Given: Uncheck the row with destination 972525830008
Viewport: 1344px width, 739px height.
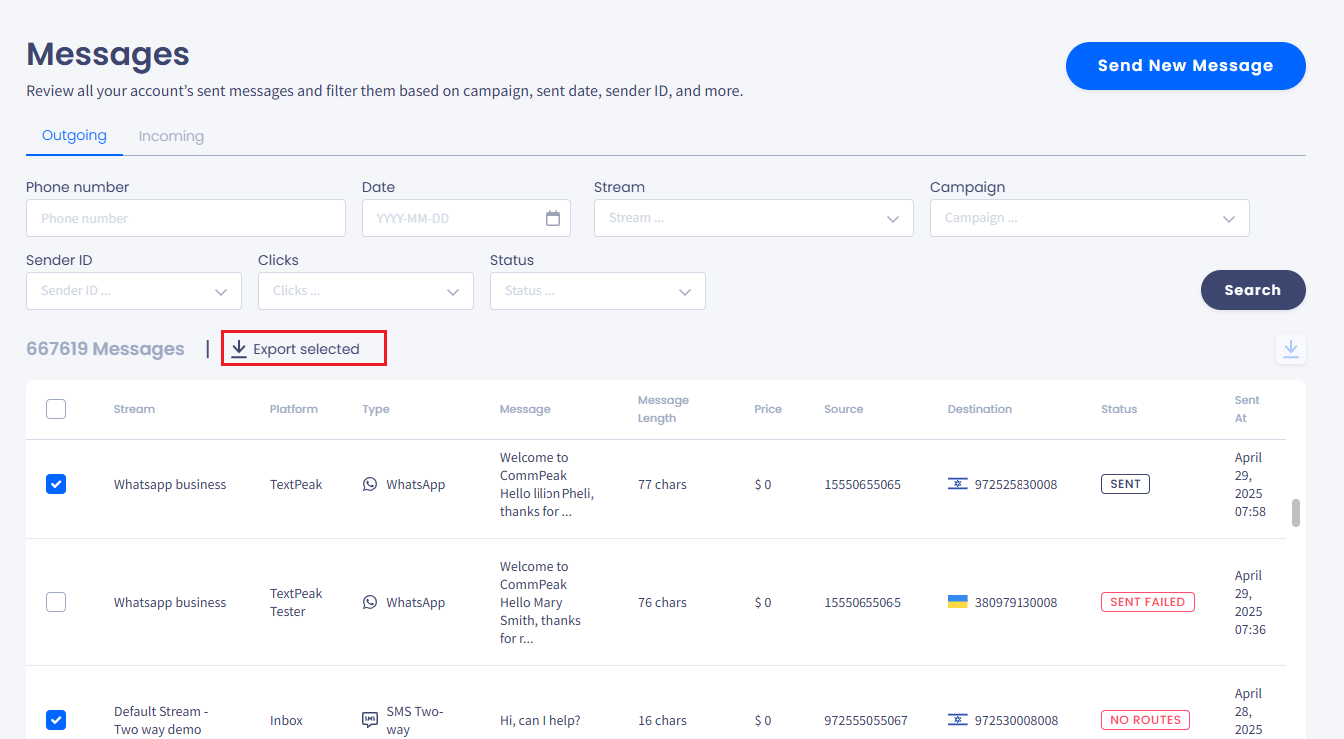Looking at the screenshot, I should pos(56,484).
